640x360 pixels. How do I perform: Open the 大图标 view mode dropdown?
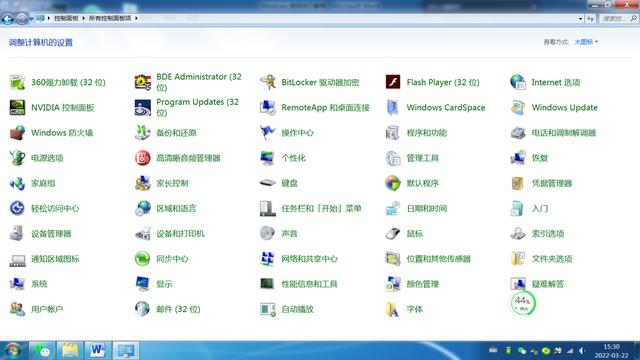coord(586,42)
